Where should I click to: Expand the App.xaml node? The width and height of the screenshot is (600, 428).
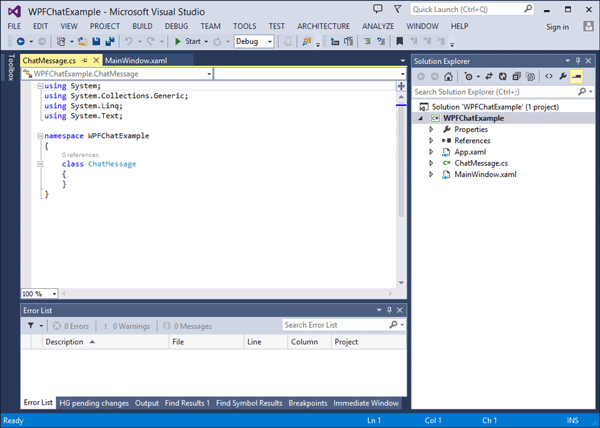[x=431, y=152]
